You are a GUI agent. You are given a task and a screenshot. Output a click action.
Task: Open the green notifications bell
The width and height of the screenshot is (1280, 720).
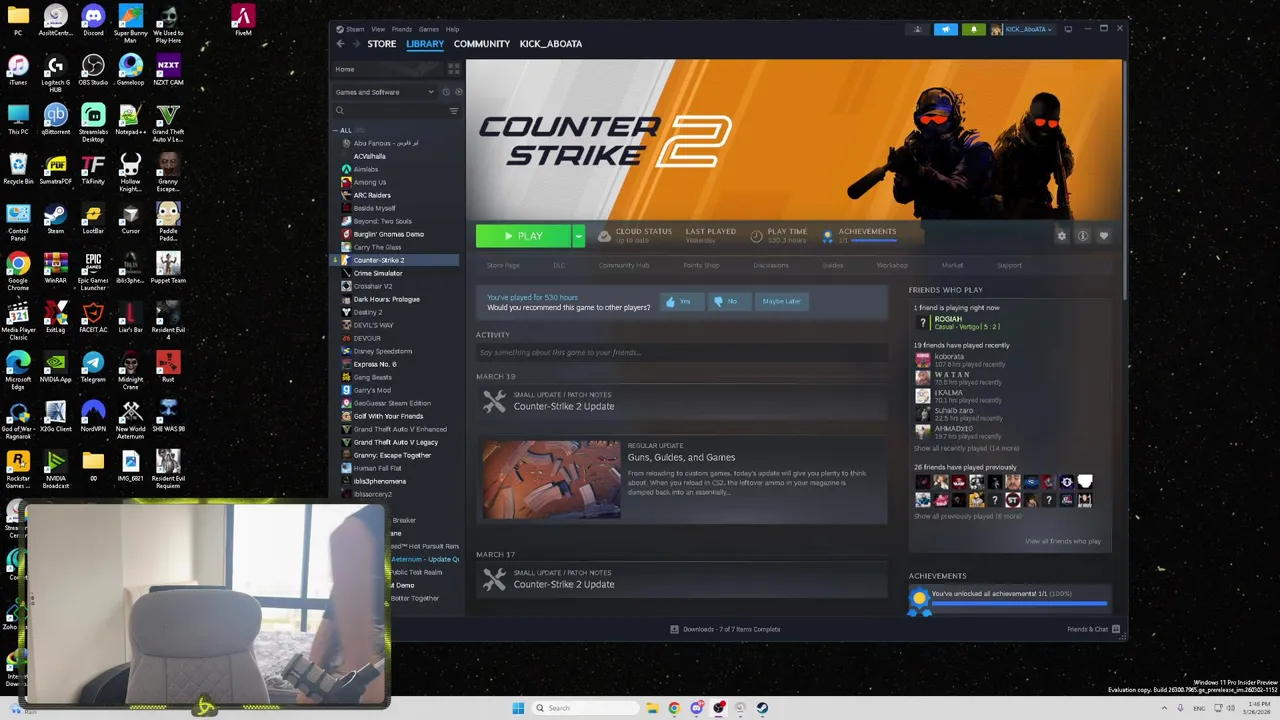973,29
